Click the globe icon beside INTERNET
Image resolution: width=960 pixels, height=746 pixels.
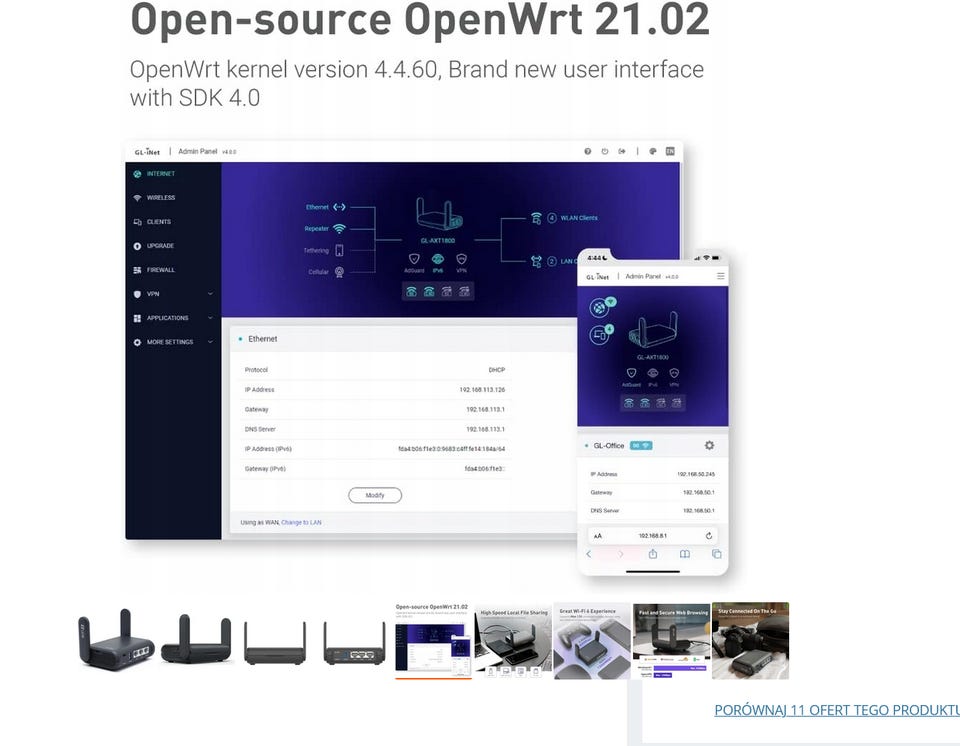(x=137, y=174)
